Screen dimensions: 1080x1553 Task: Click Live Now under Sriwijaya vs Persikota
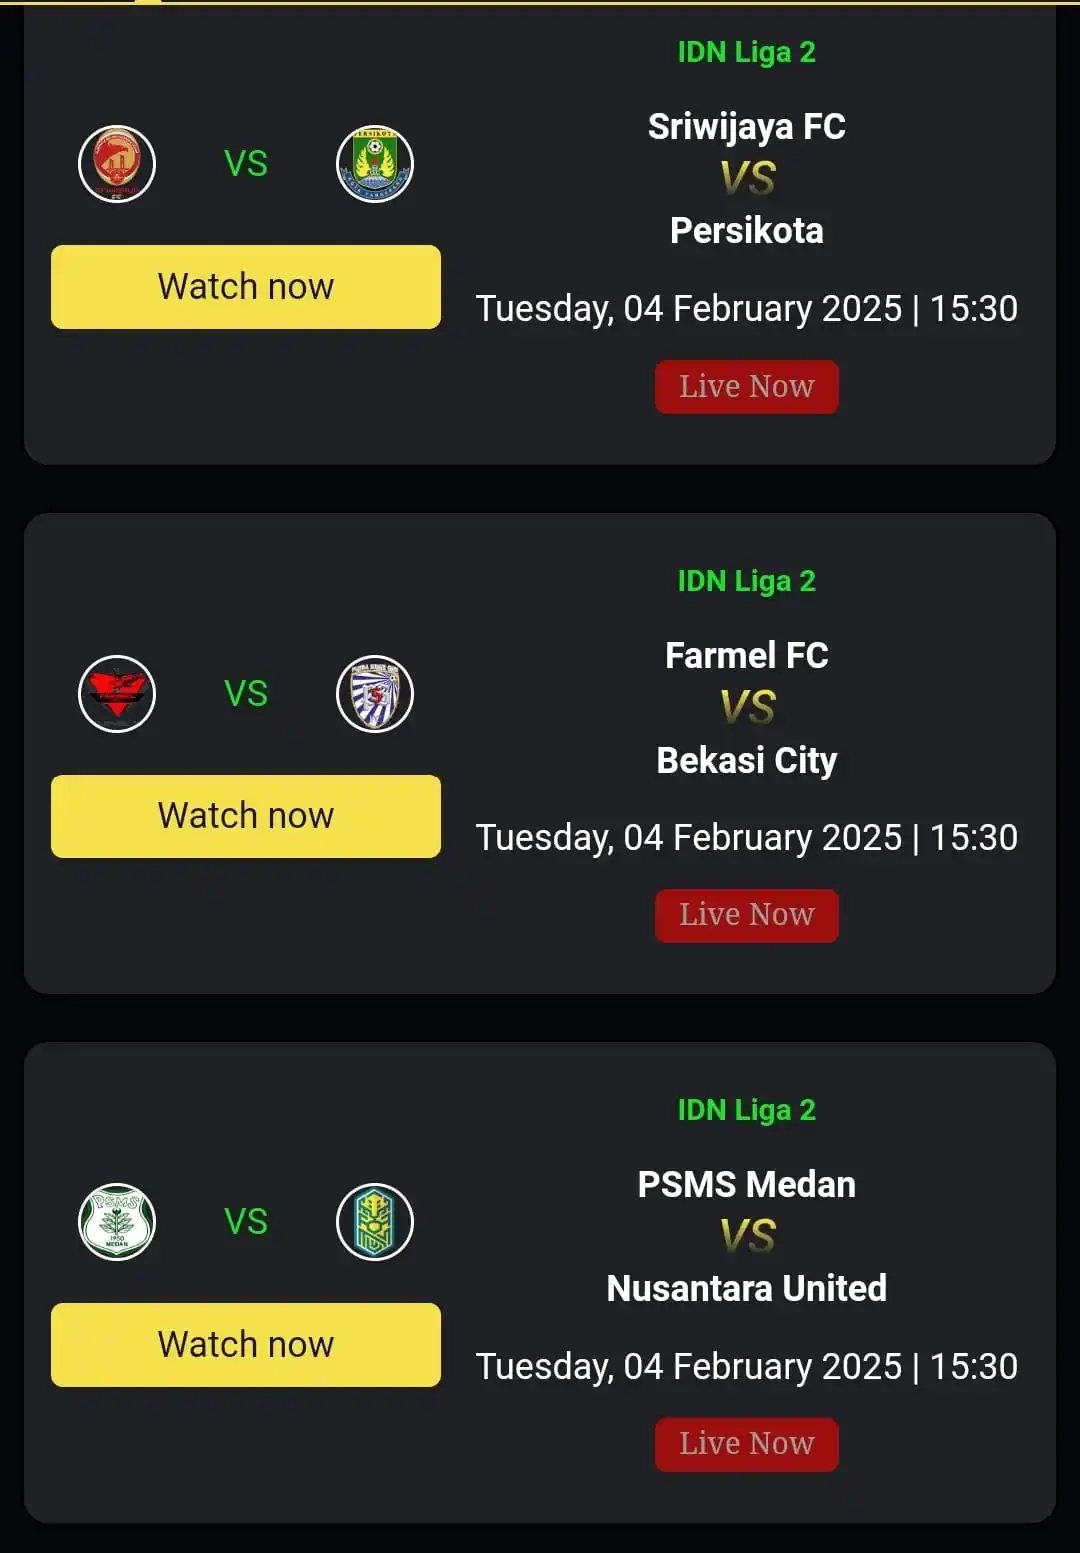pyautogui.click(x=747, y=387)
